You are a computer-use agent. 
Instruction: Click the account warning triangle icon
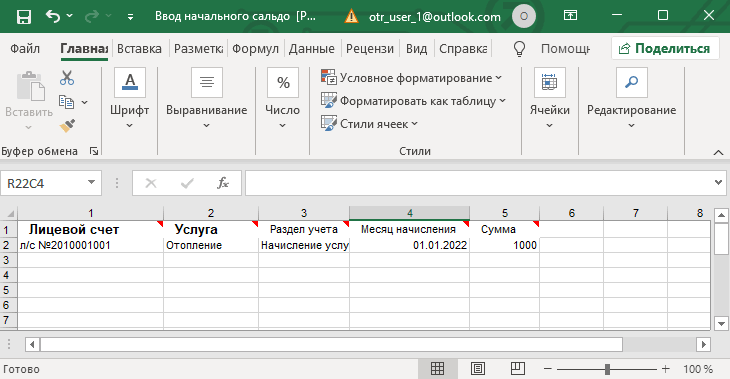point(351,17)
